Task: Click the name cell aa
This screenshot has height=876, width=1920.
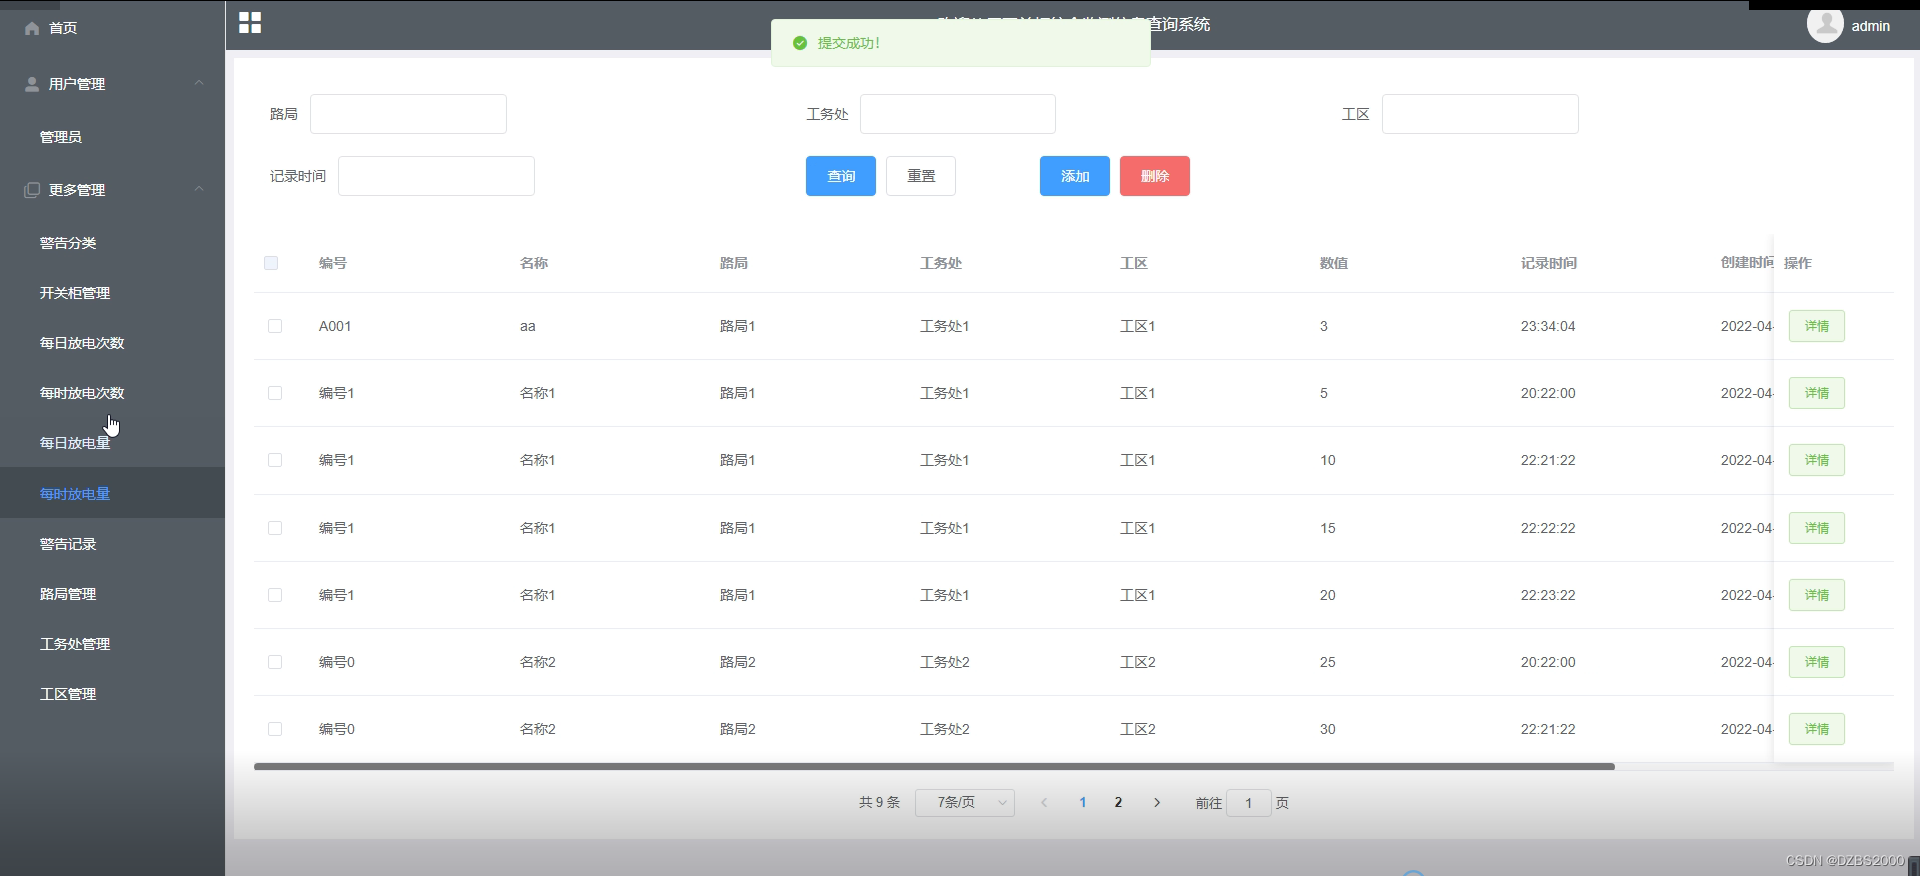Action: click(x=528, y=326)
